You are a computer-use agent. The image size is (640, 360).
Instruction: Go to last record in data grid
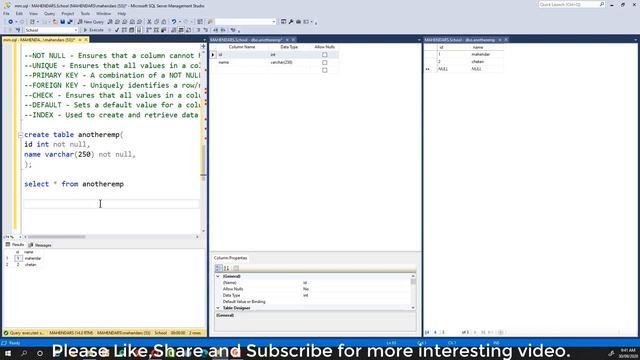tap(483, 332)
